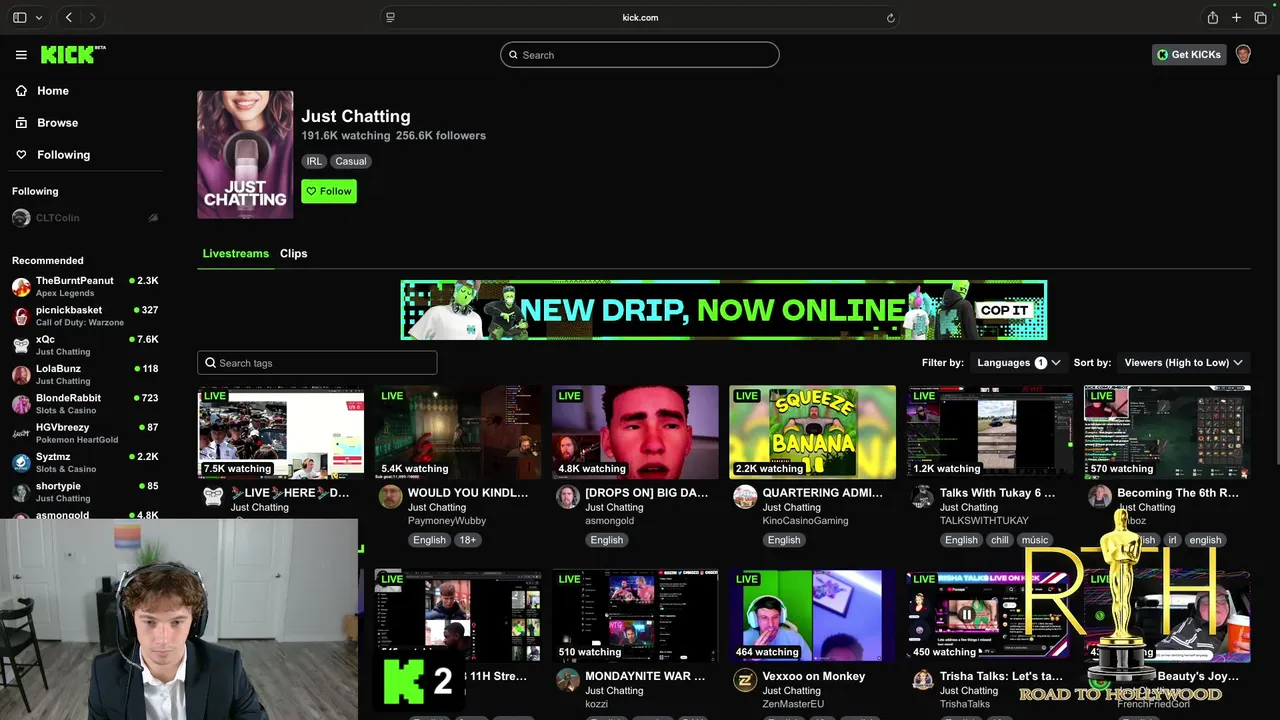Open Syztmz recommended channel
The image size is (1280, 720).
85,462
